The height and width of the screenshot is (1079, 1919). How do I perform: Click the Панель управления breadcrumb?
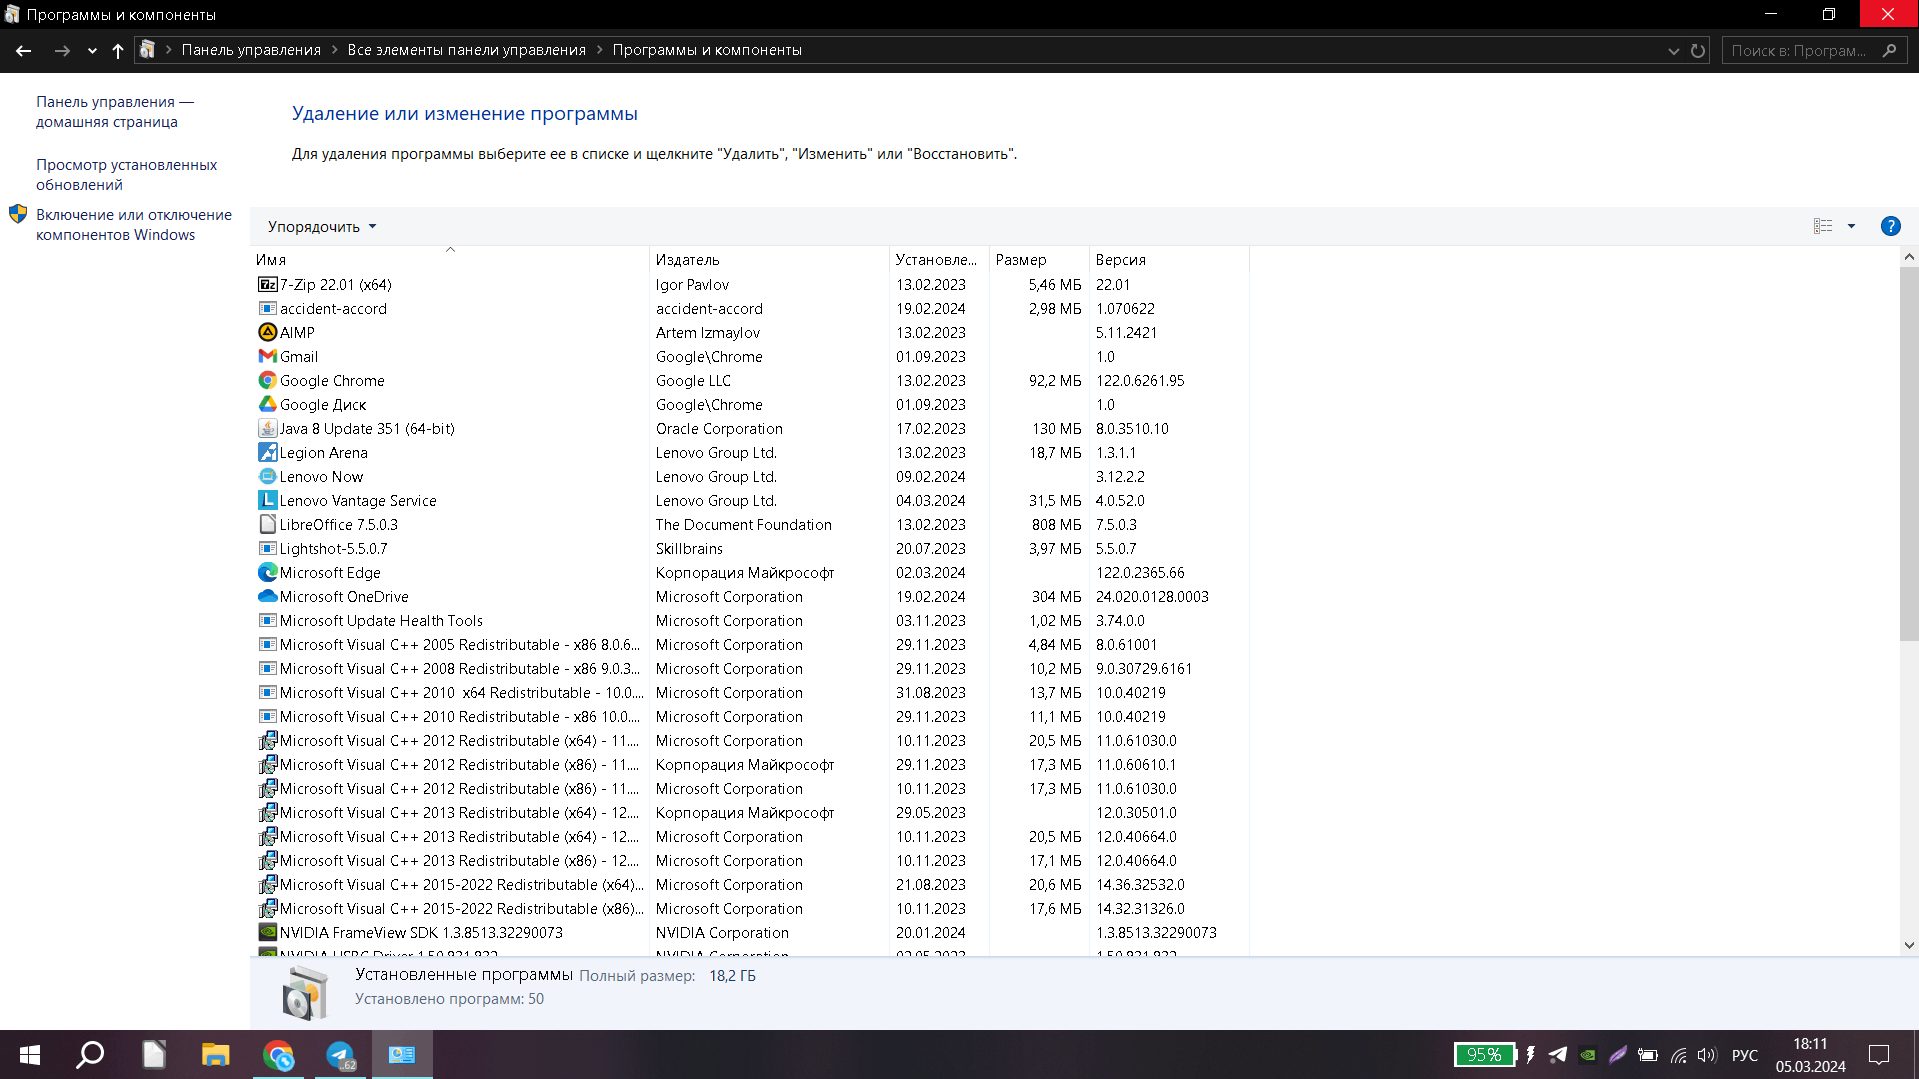[251, 50]
